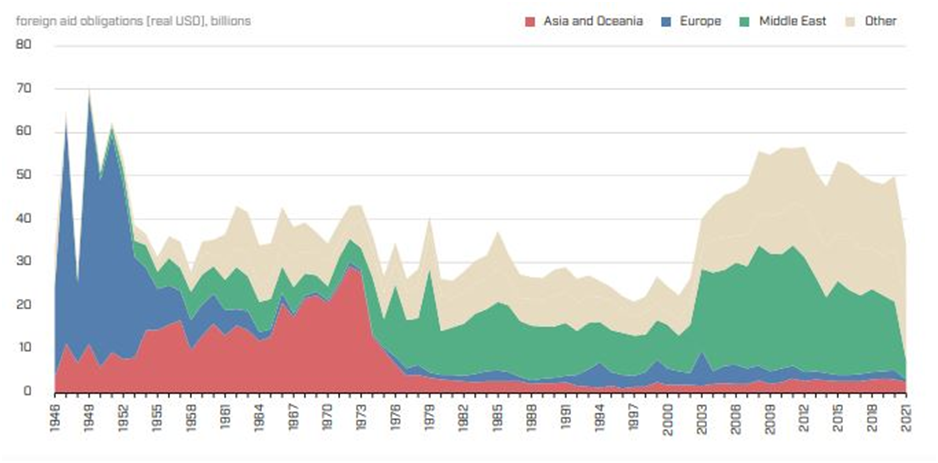The width and height of the screenshot is (938, 463).
Task: Click the green Middle East legend swatch
Action: click(x=743, y=21)
